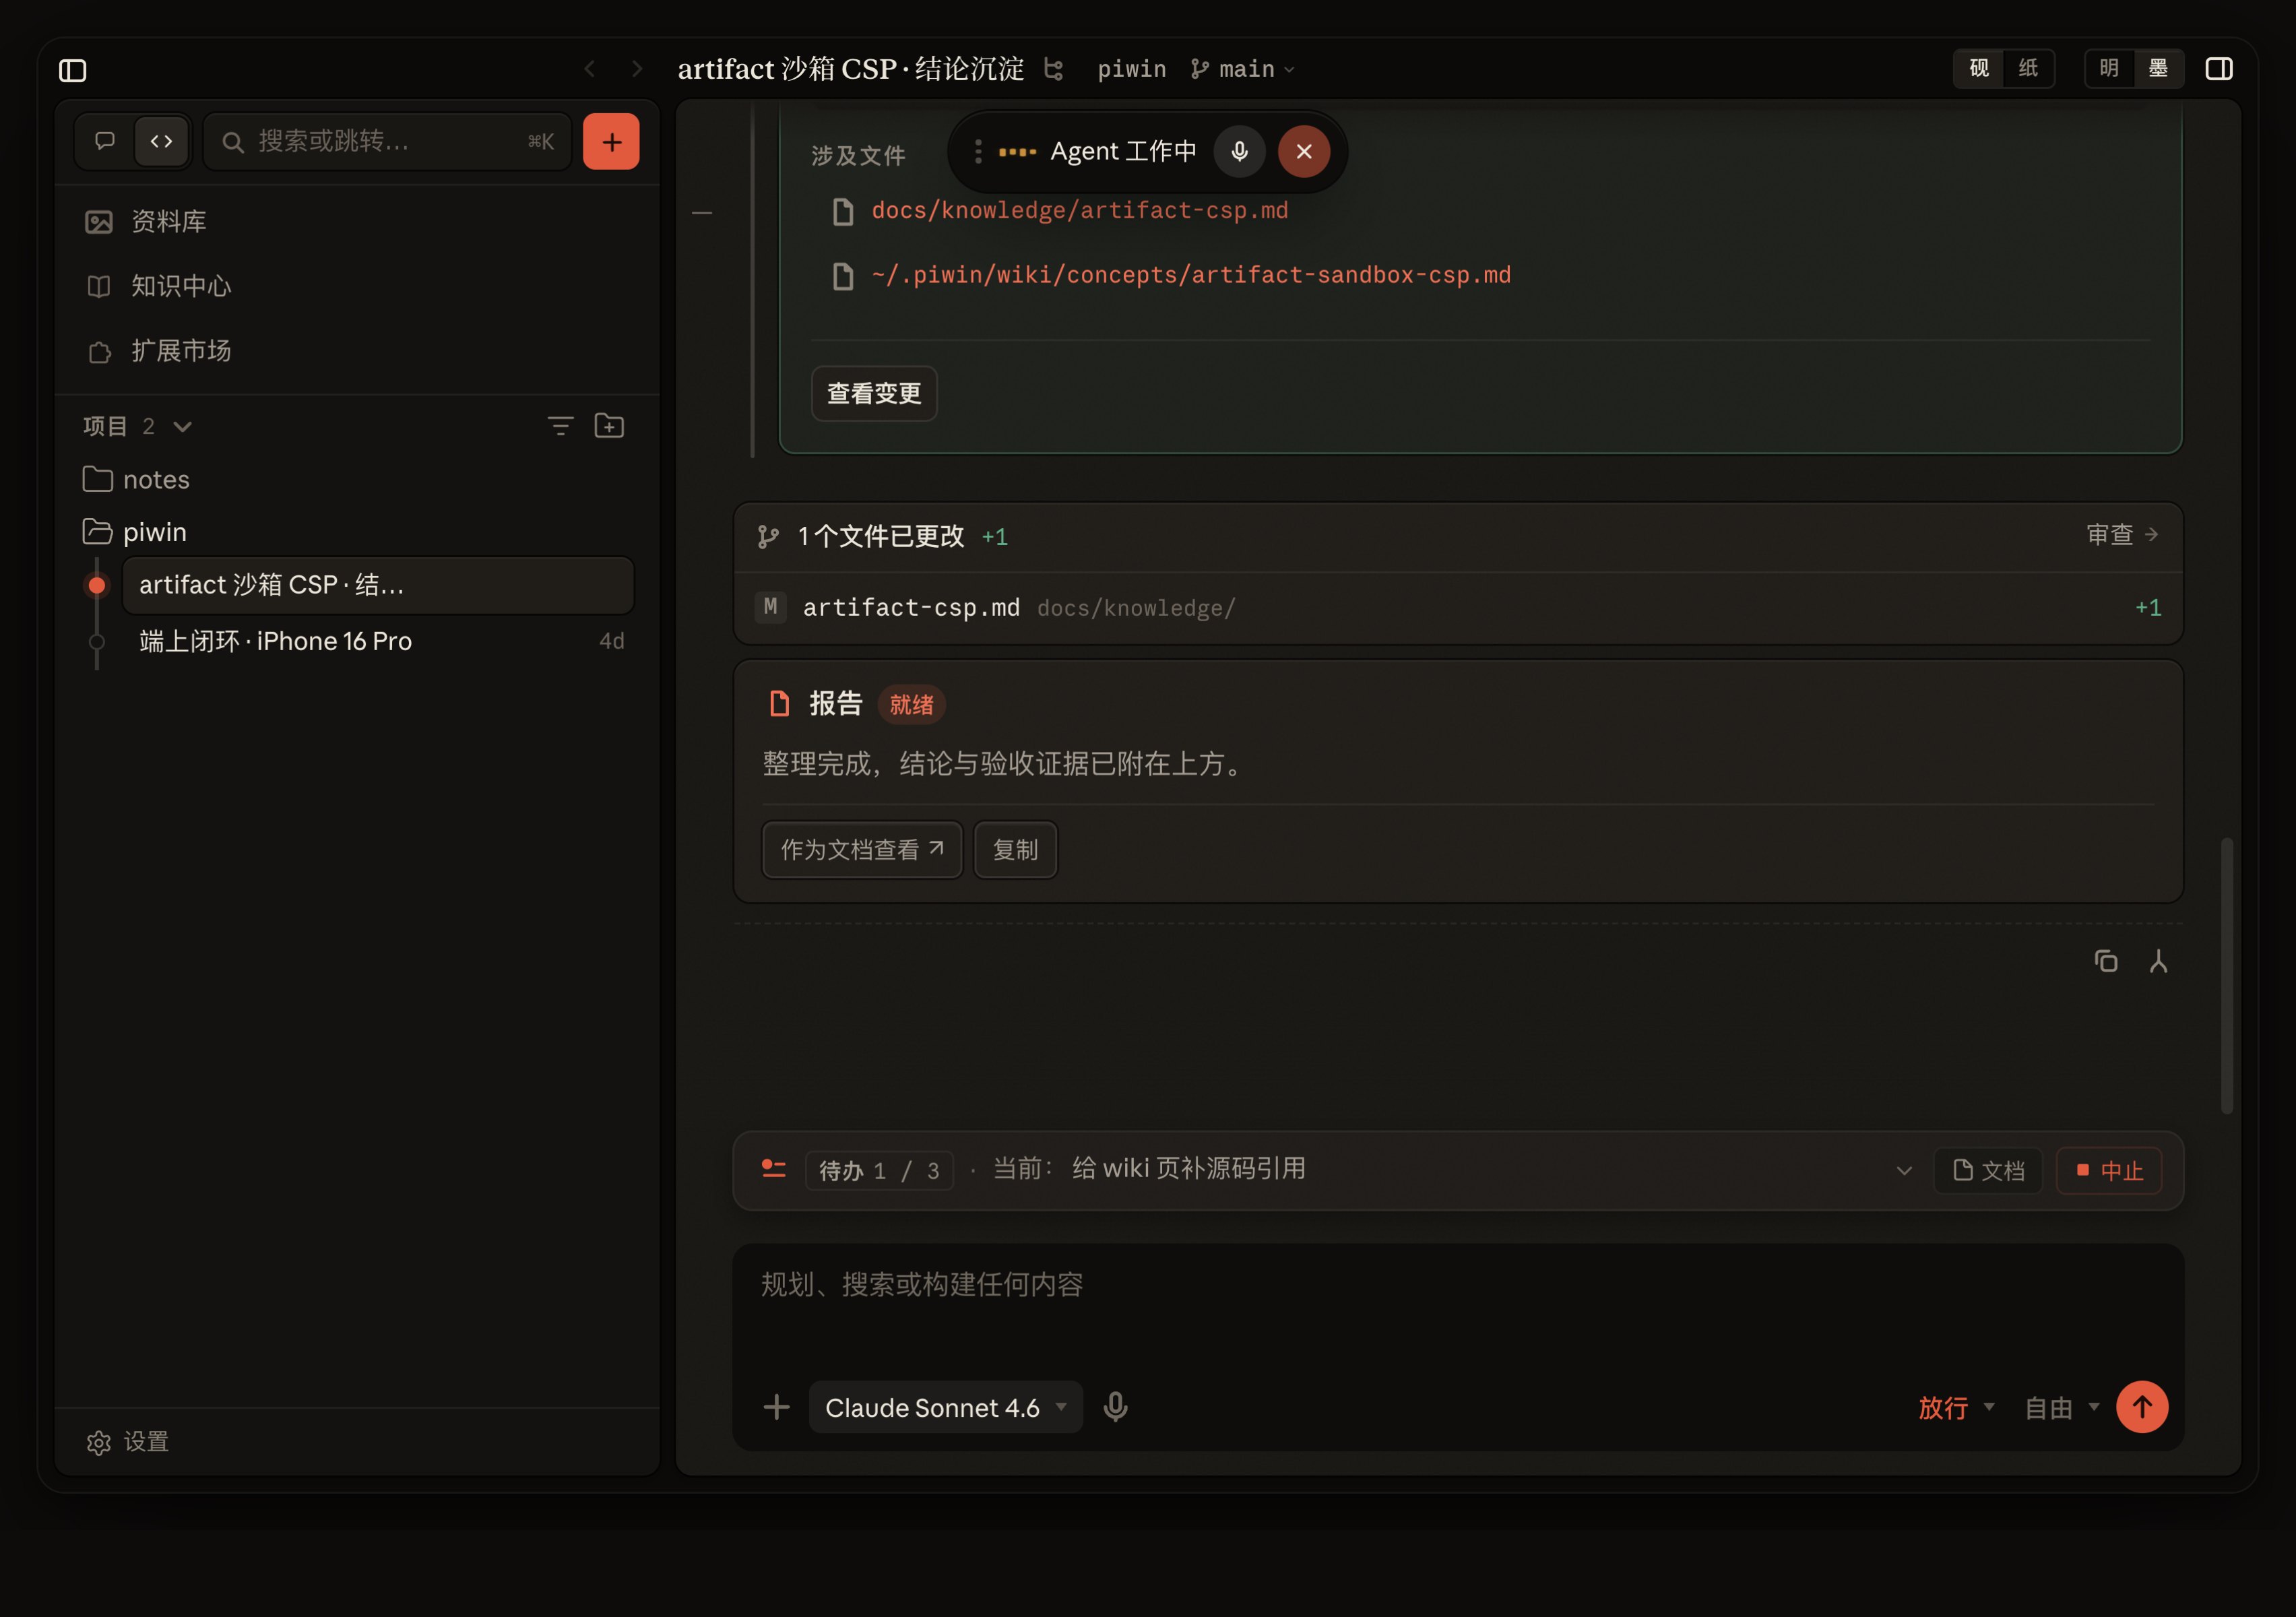Image resolution: width=2296 pixels, height=1617 pixels.
Task: Click the drag handle dots on Agent pill
Action: (978, 152)
